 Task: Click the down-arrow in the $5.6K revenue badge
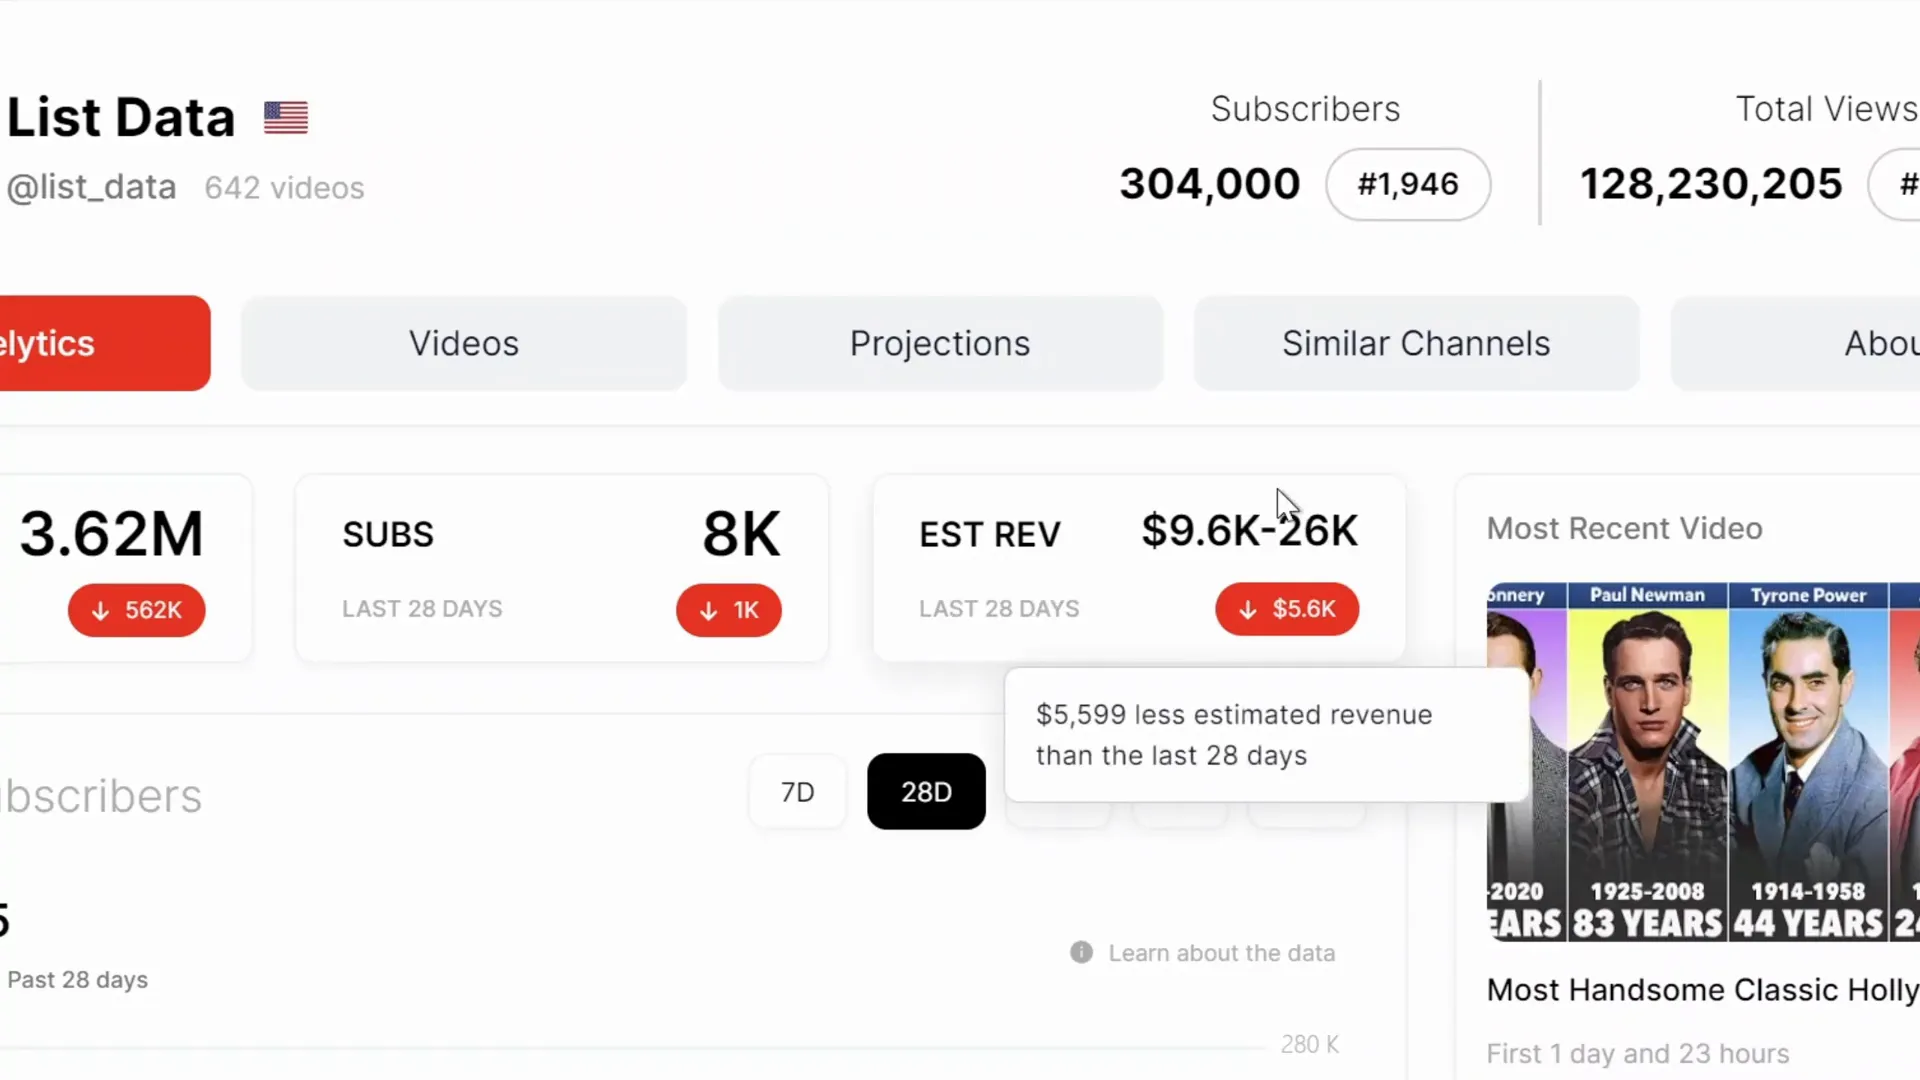click(1247, 609)
